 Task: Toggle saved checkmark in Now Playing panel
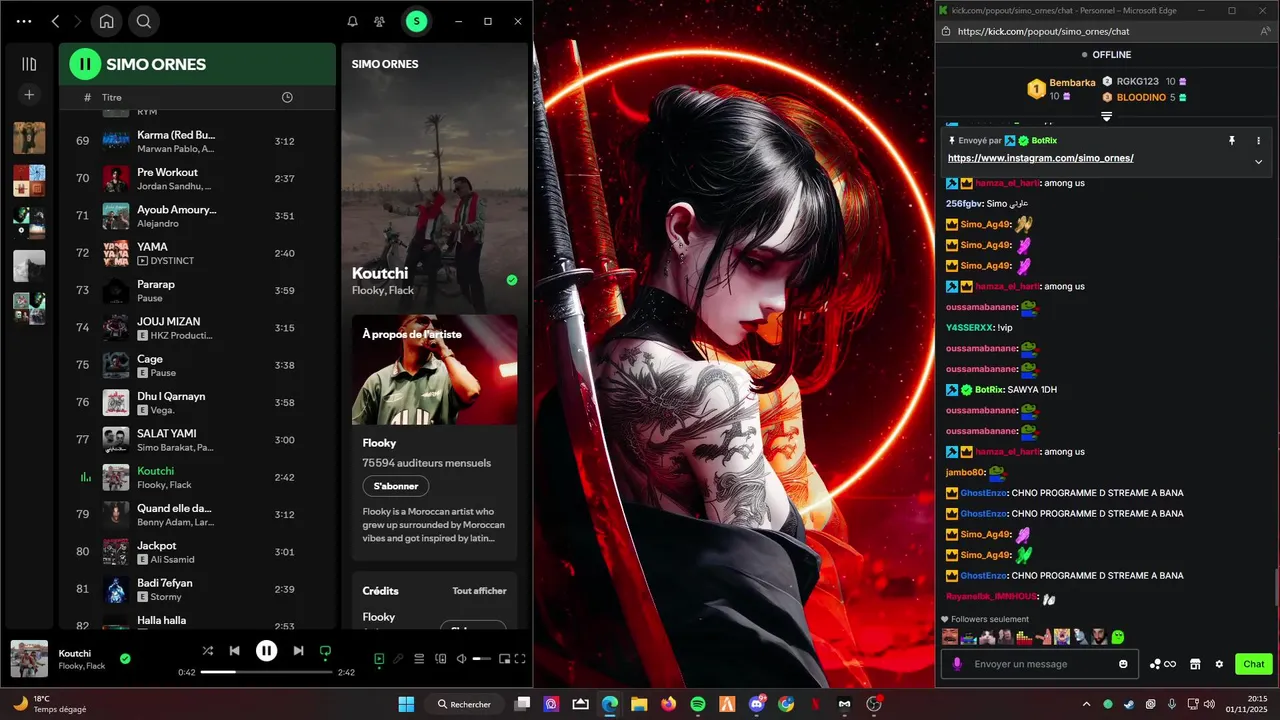coord(512,281)
